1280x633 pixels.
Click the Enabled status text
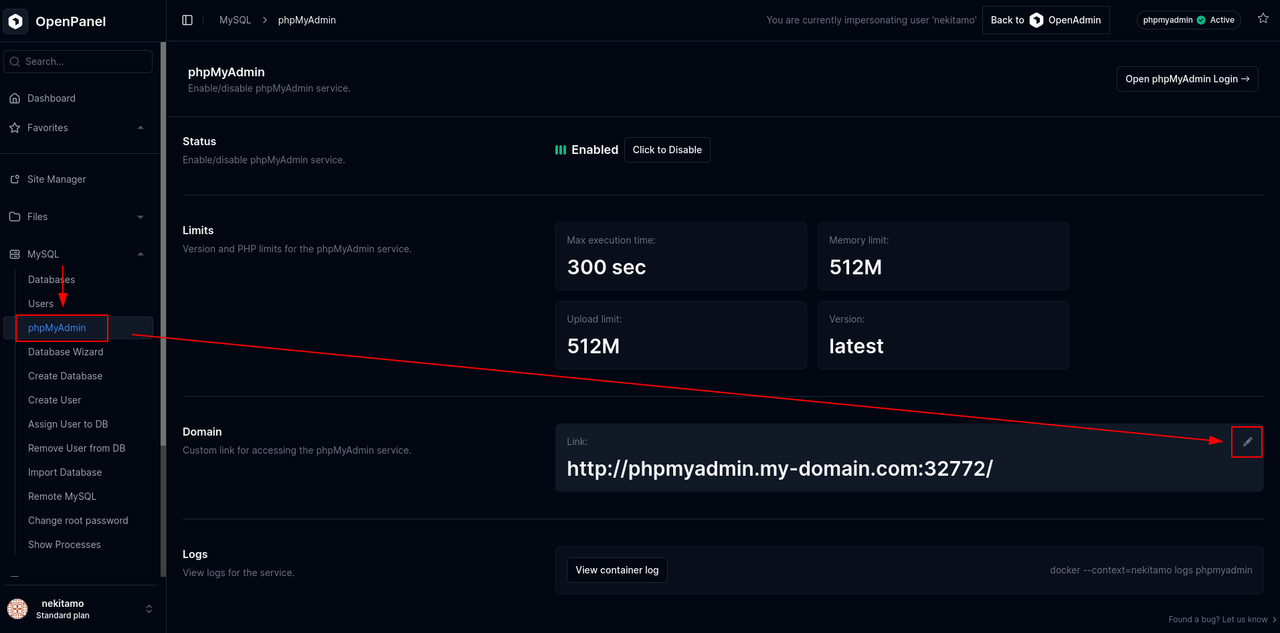[595, 150]
